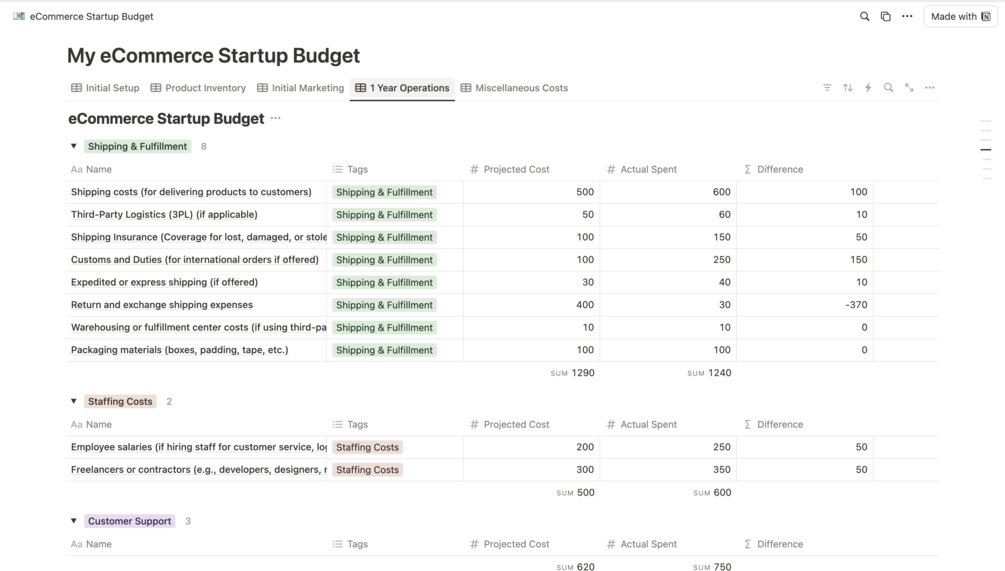Click the database search magnifier icon
Image resolution: width=1005 pixels, height=571 pixels.
click(x=888, y=88)
